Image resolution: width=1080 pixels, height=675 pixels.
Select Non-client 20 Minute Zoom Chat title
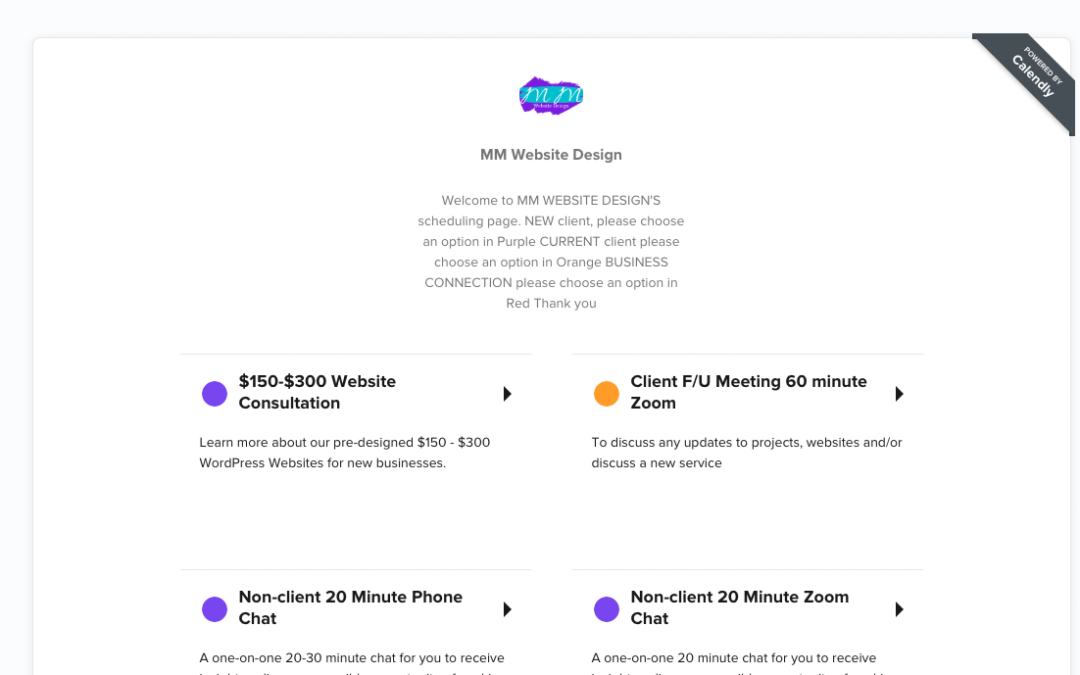[x=740, y=608]
